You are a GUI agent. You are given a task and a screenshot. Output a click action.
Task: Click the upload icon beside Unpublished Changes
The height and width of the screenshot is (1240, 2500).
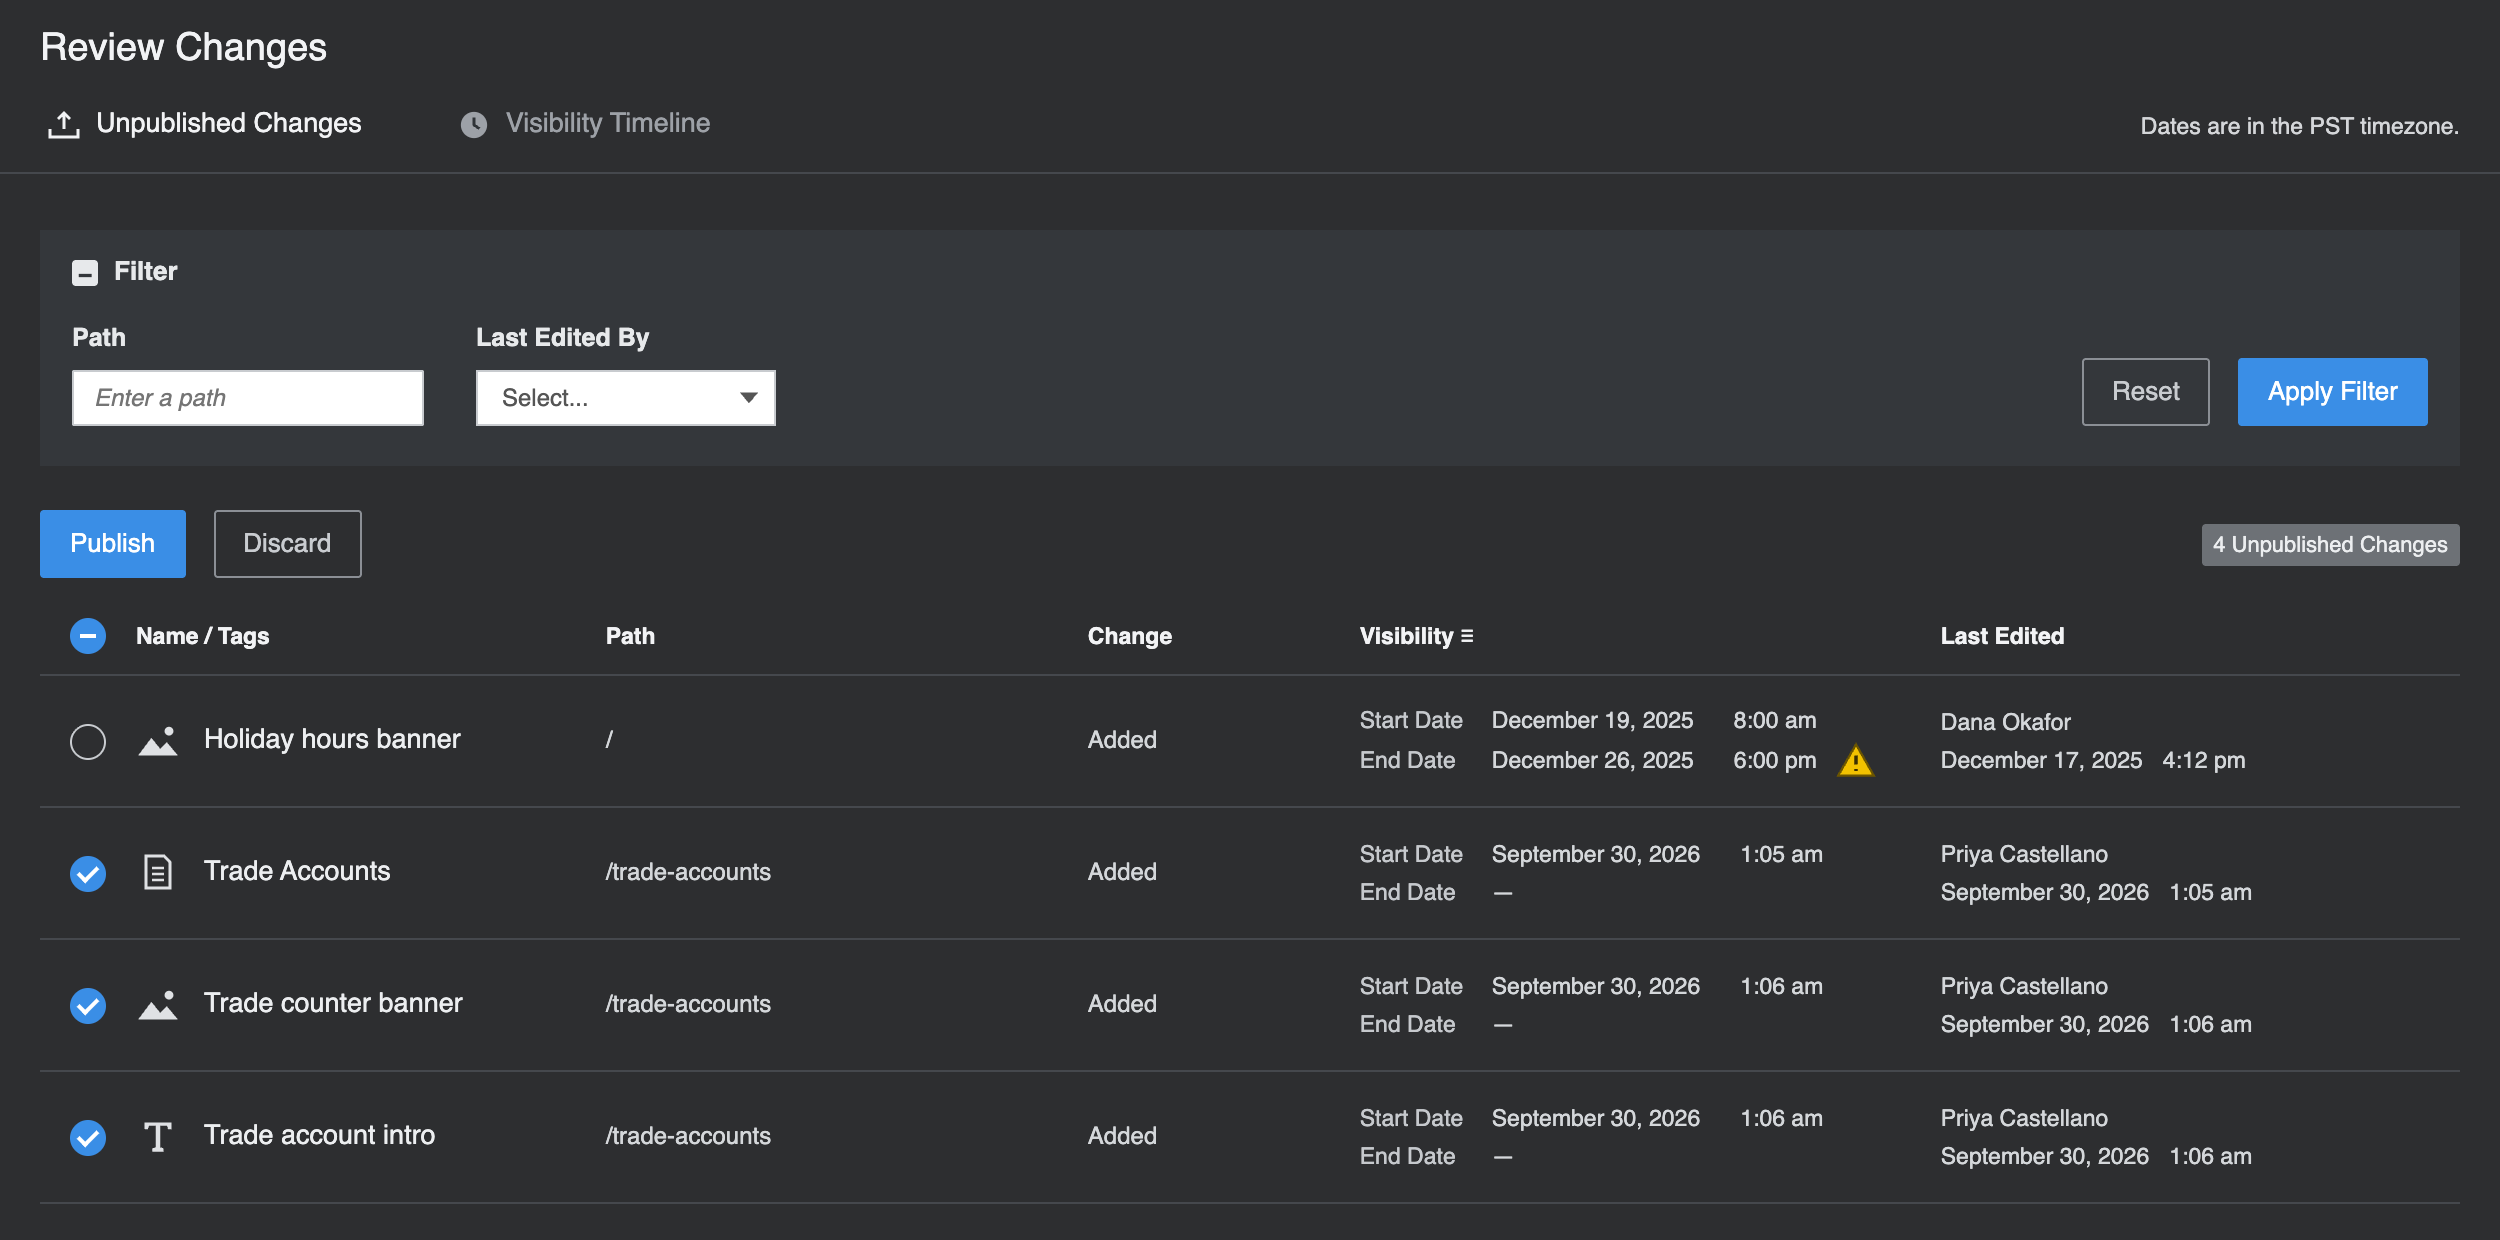click(64, 125)
